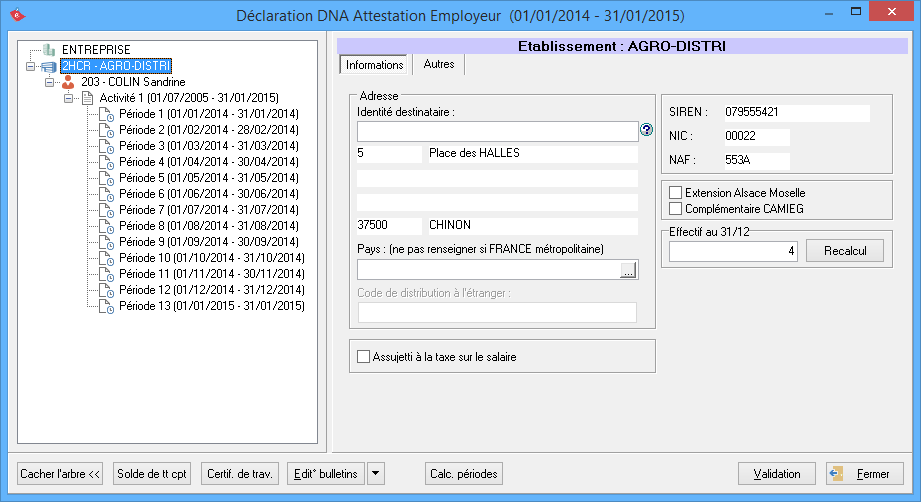Click the Période 13 clock document icon
The width and height of the screenshot is (921, 502).
coord(106,306)
